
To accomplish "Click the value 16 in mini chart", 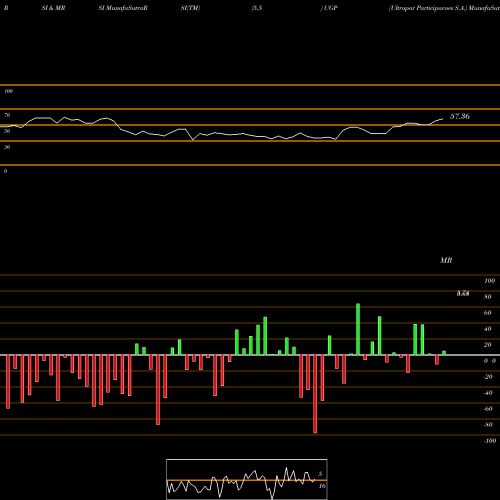I will click(322, 486).
